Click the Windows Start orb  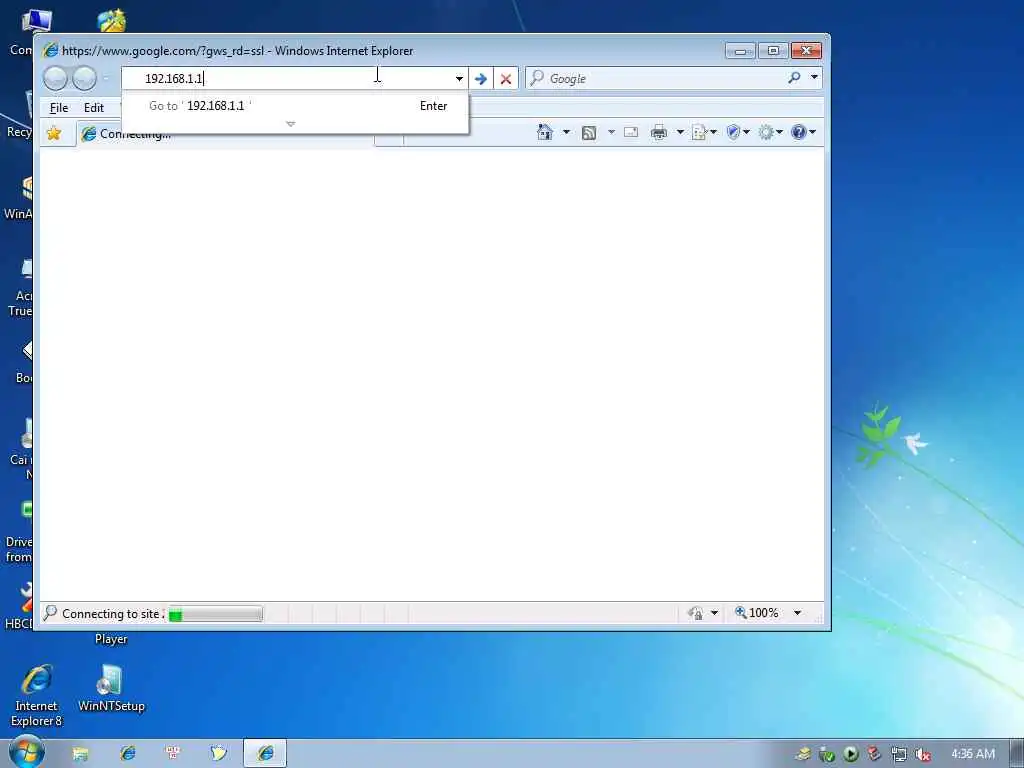tap(26, 752)
